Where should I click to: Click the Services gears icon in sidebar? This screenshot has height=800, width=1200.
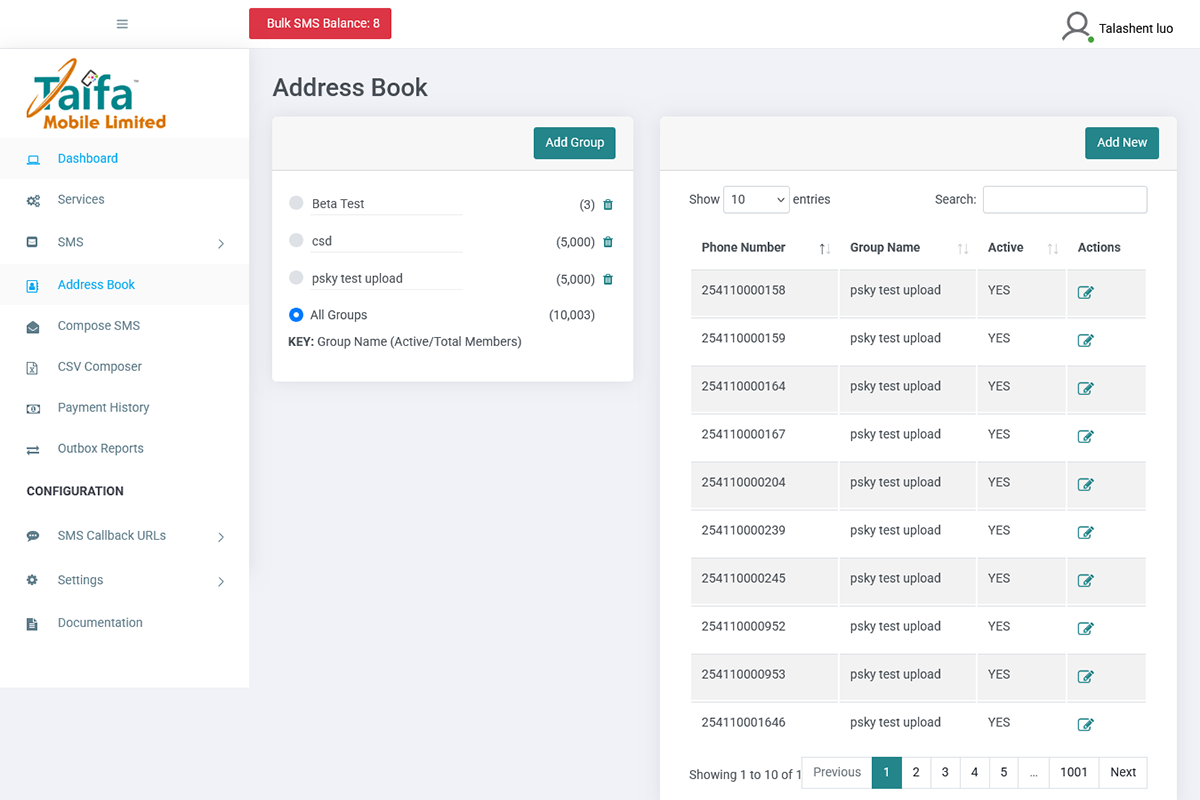[x=32, y=199]
